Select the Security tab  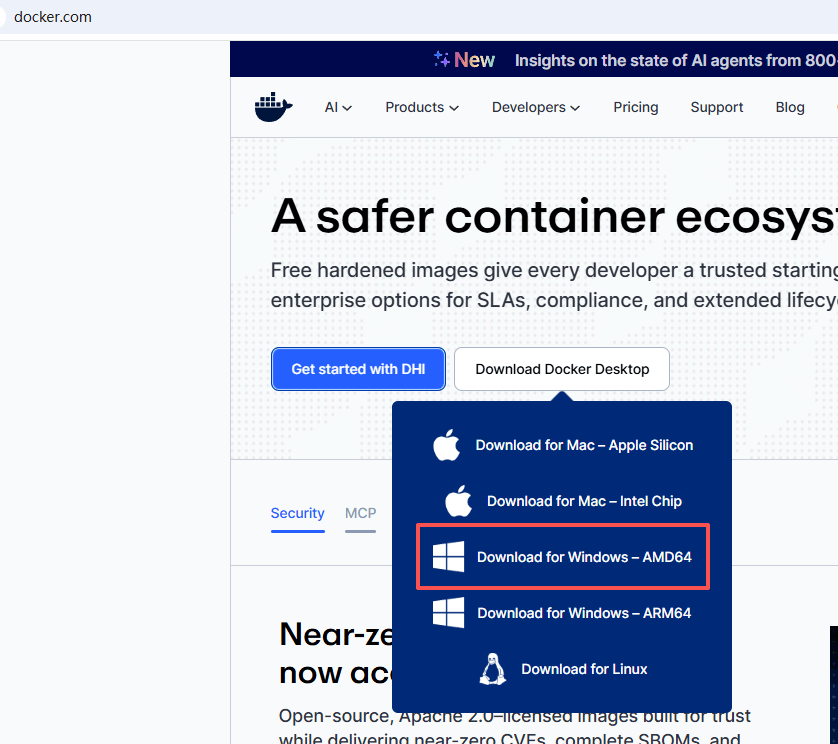coord(298,514)
